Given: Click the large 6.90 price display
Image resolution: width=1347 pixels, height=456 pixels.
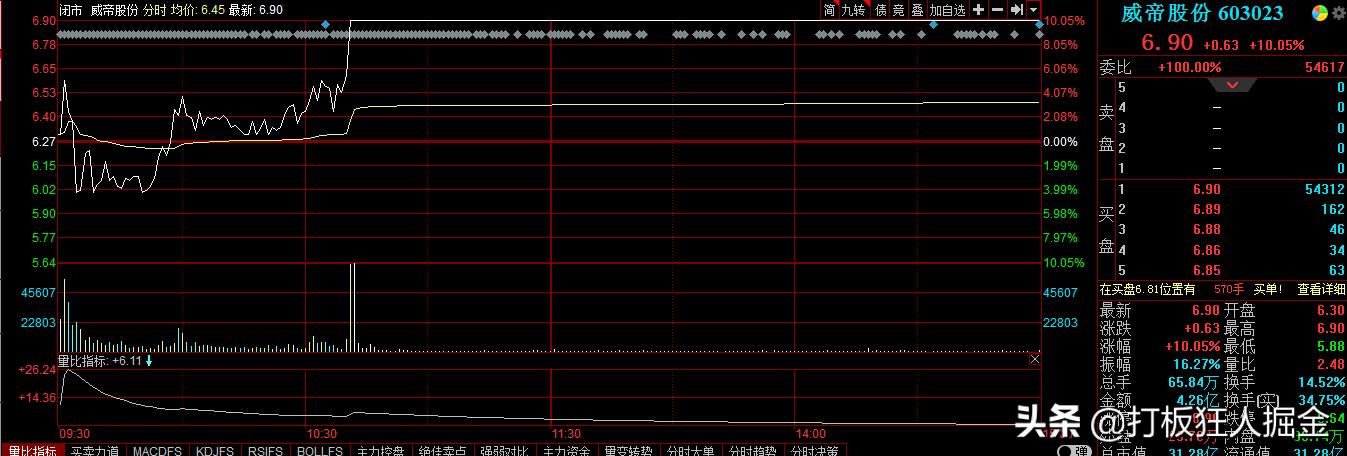Looking at the screenshot, I should [1168, 42].
